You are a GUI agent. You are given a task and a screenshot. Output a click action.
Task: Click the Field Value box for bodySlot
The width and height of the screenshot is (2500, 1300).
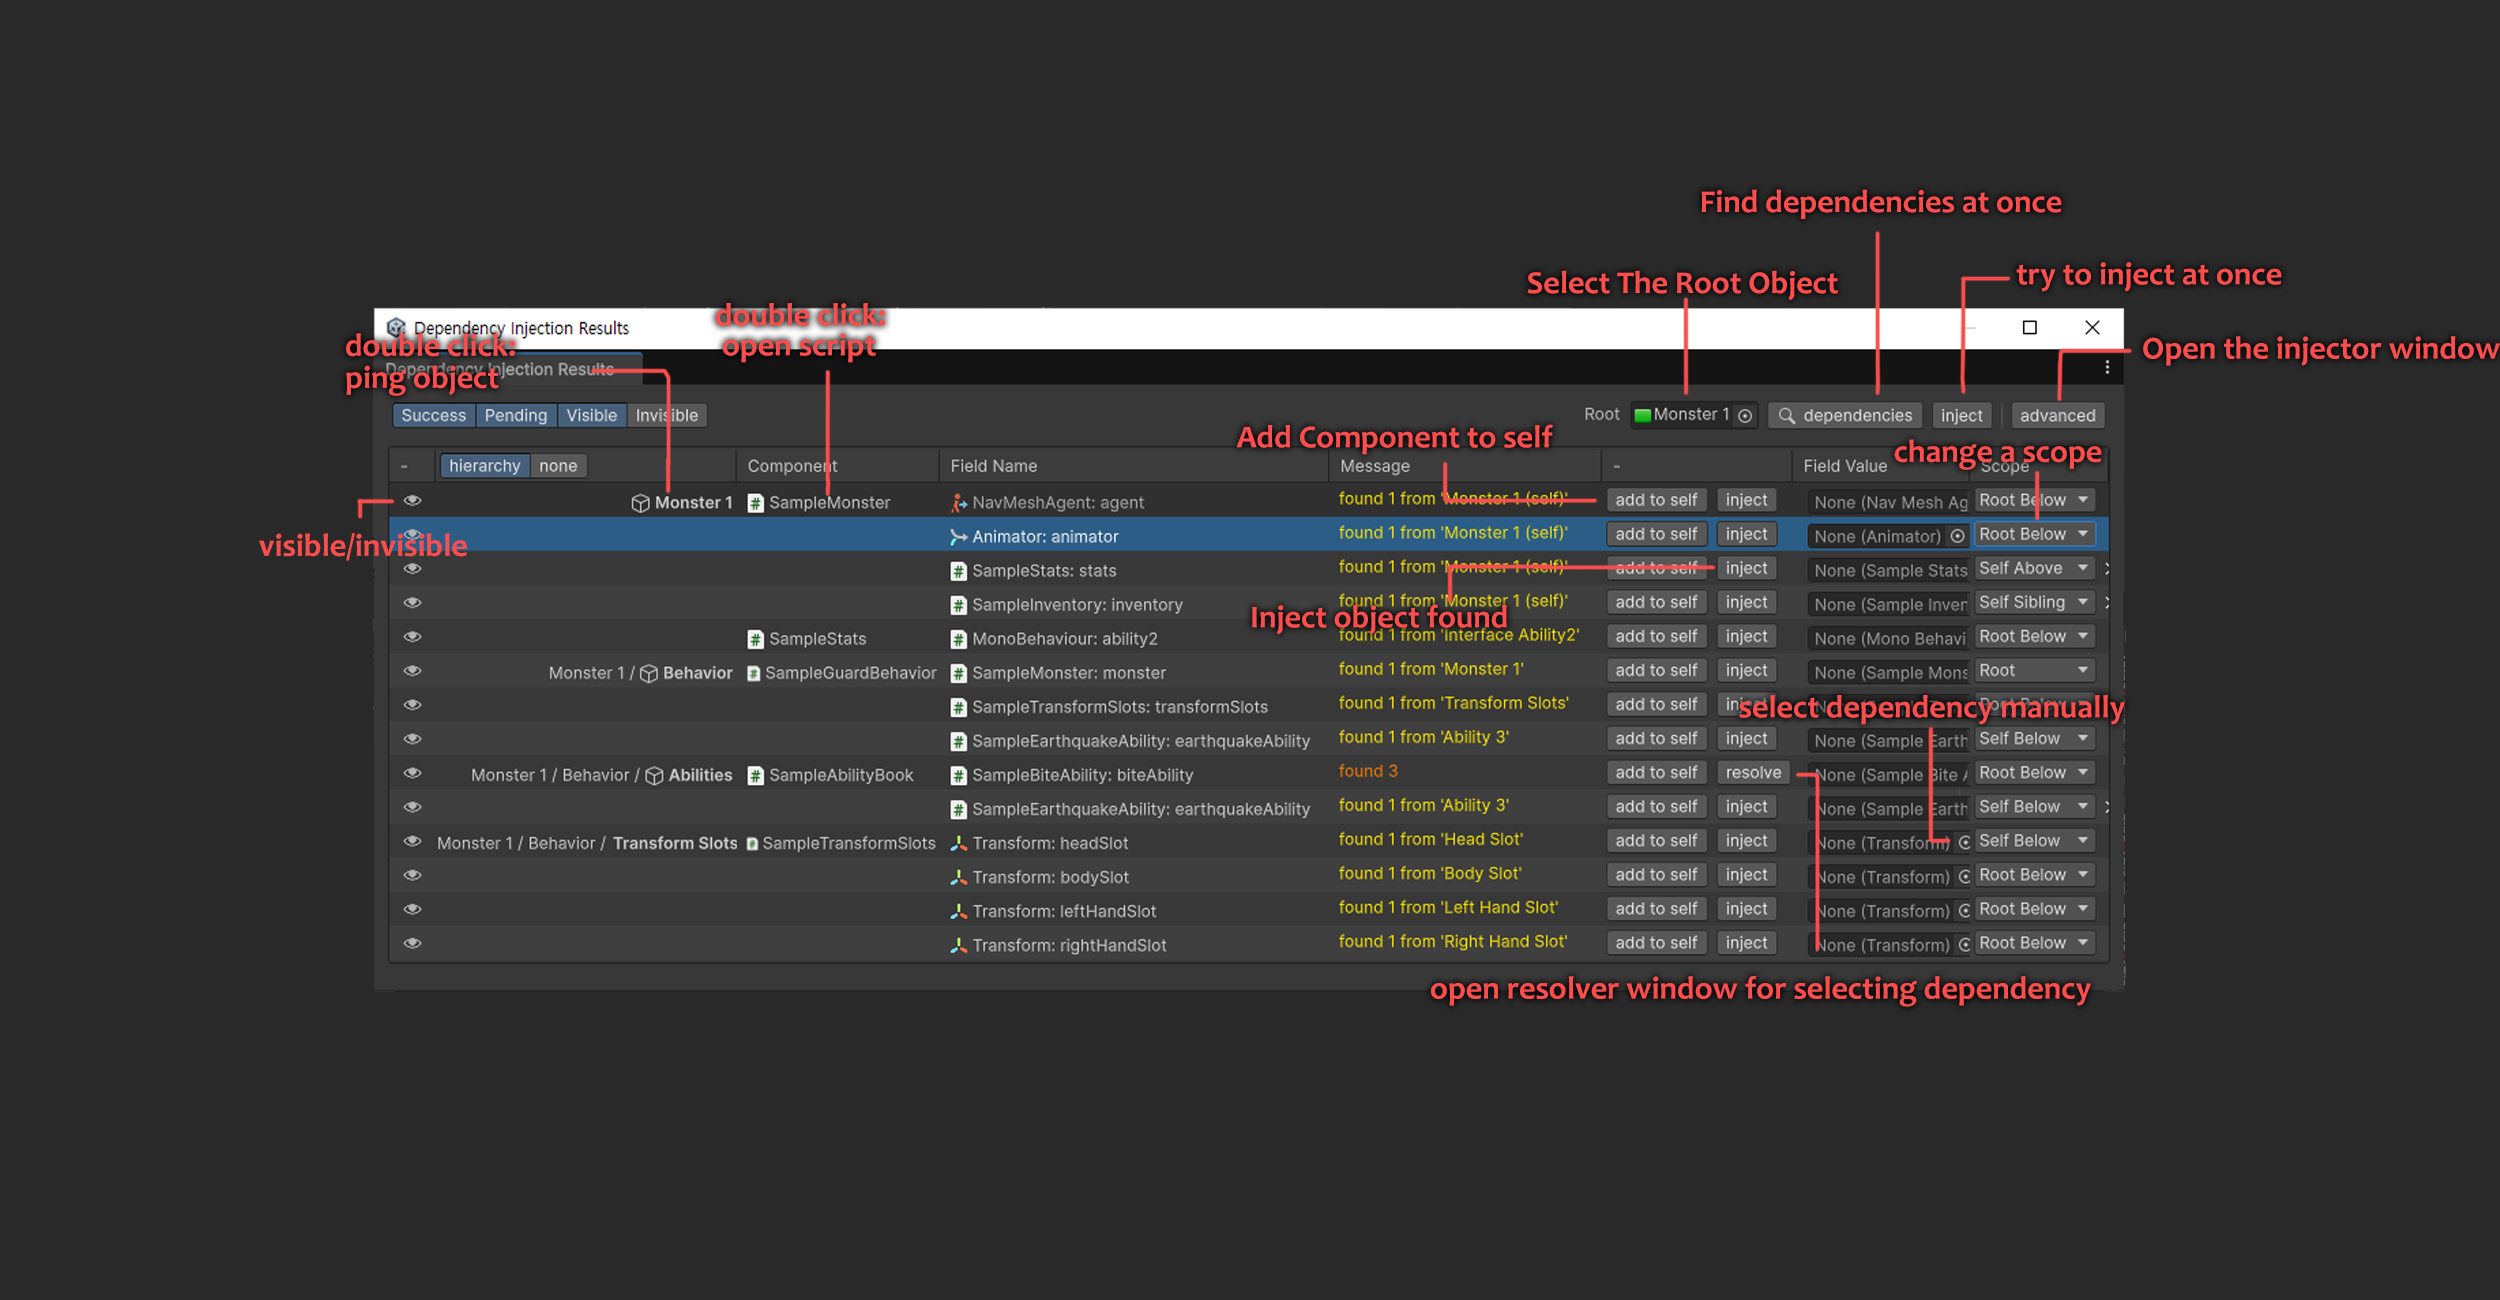point(1882,878)
